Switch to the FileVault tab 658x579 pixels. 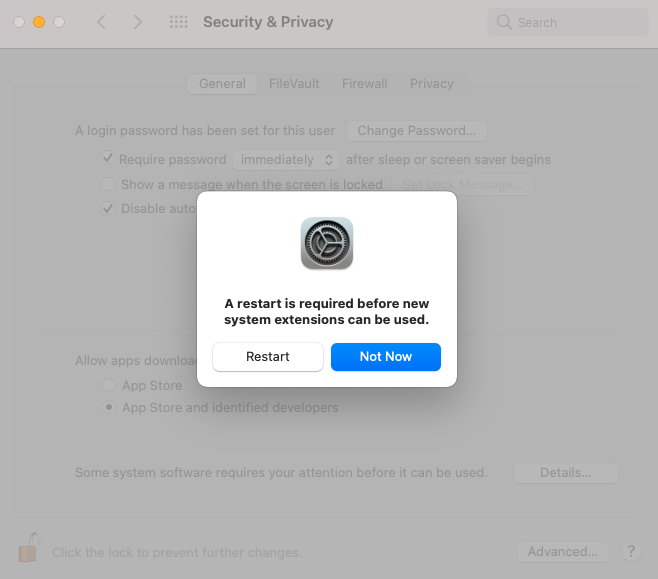(294, 83)
